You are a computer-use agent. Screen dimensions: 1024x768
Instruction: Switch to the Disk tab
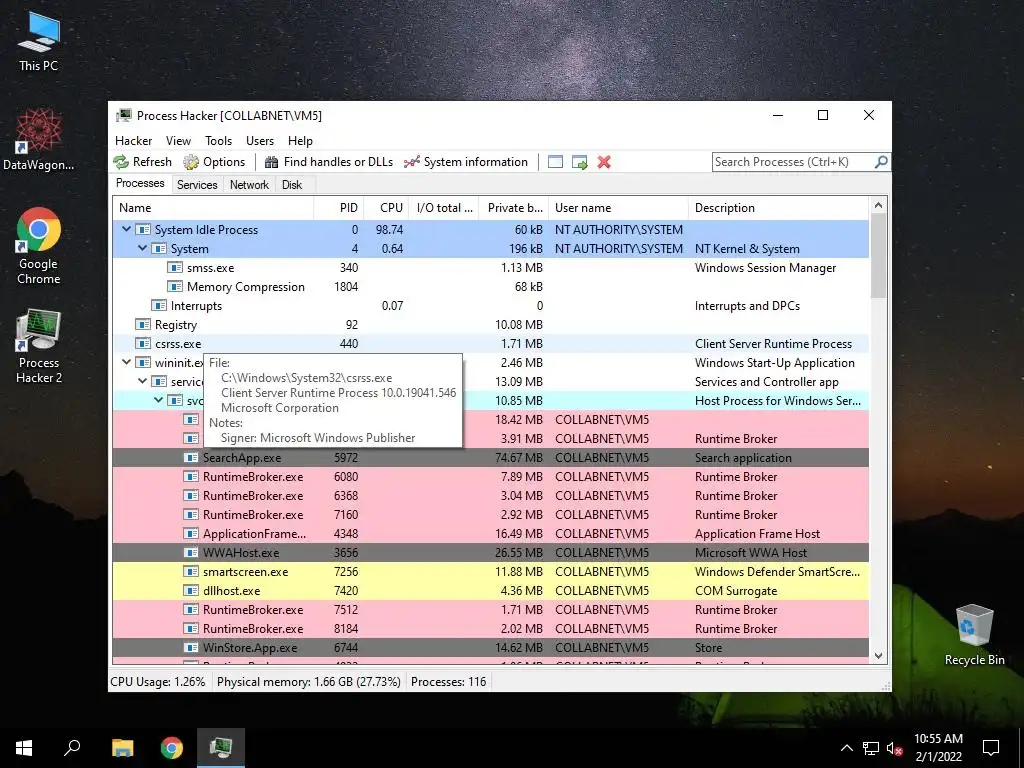pyautogui.click(x=292, y=185)
